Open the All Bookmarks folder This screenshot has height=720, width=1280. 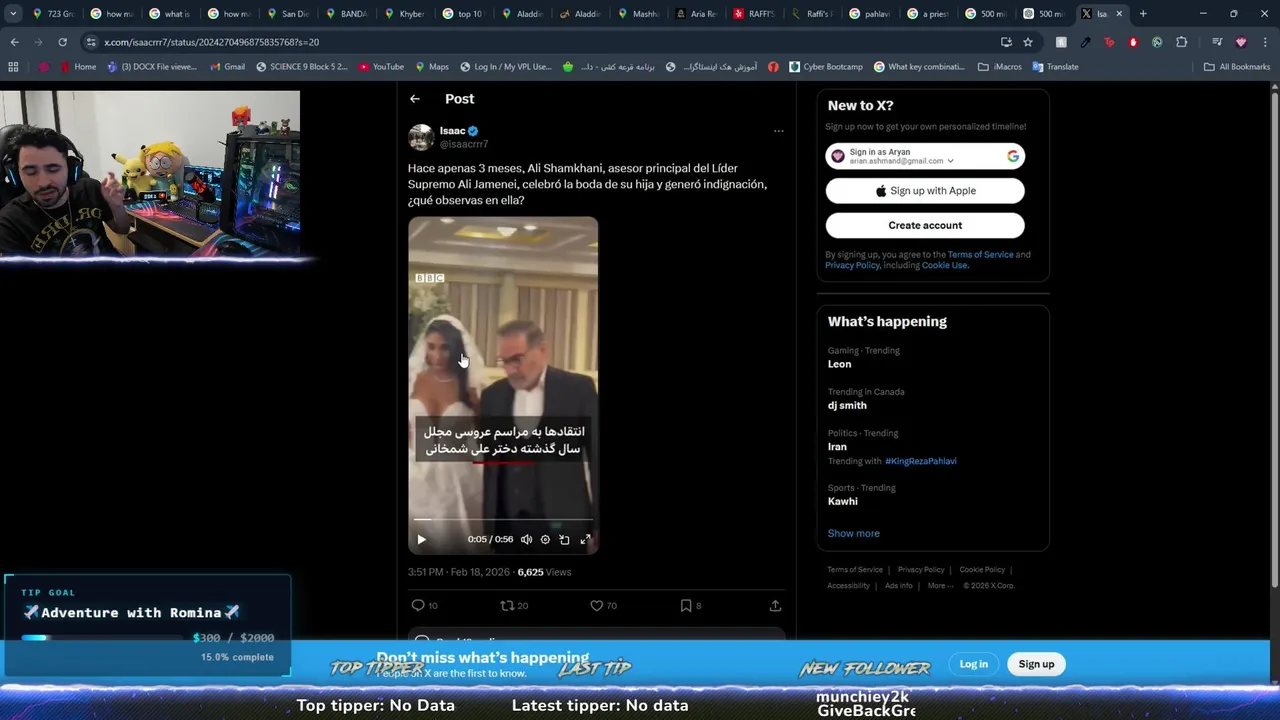pos(1237,67)
